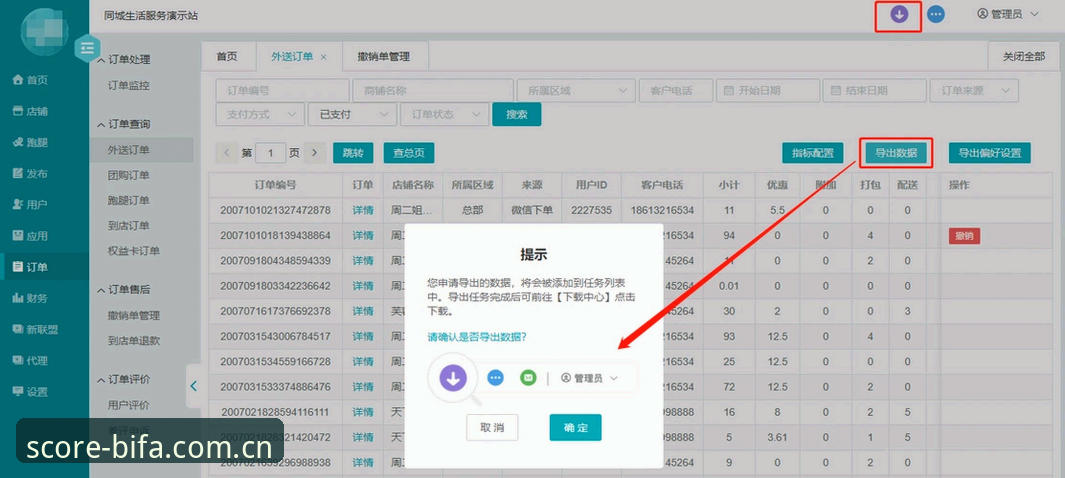The image size is (1065, 478).
Task: Open 用户 in the left sidebar
Action: click(31, 204)
